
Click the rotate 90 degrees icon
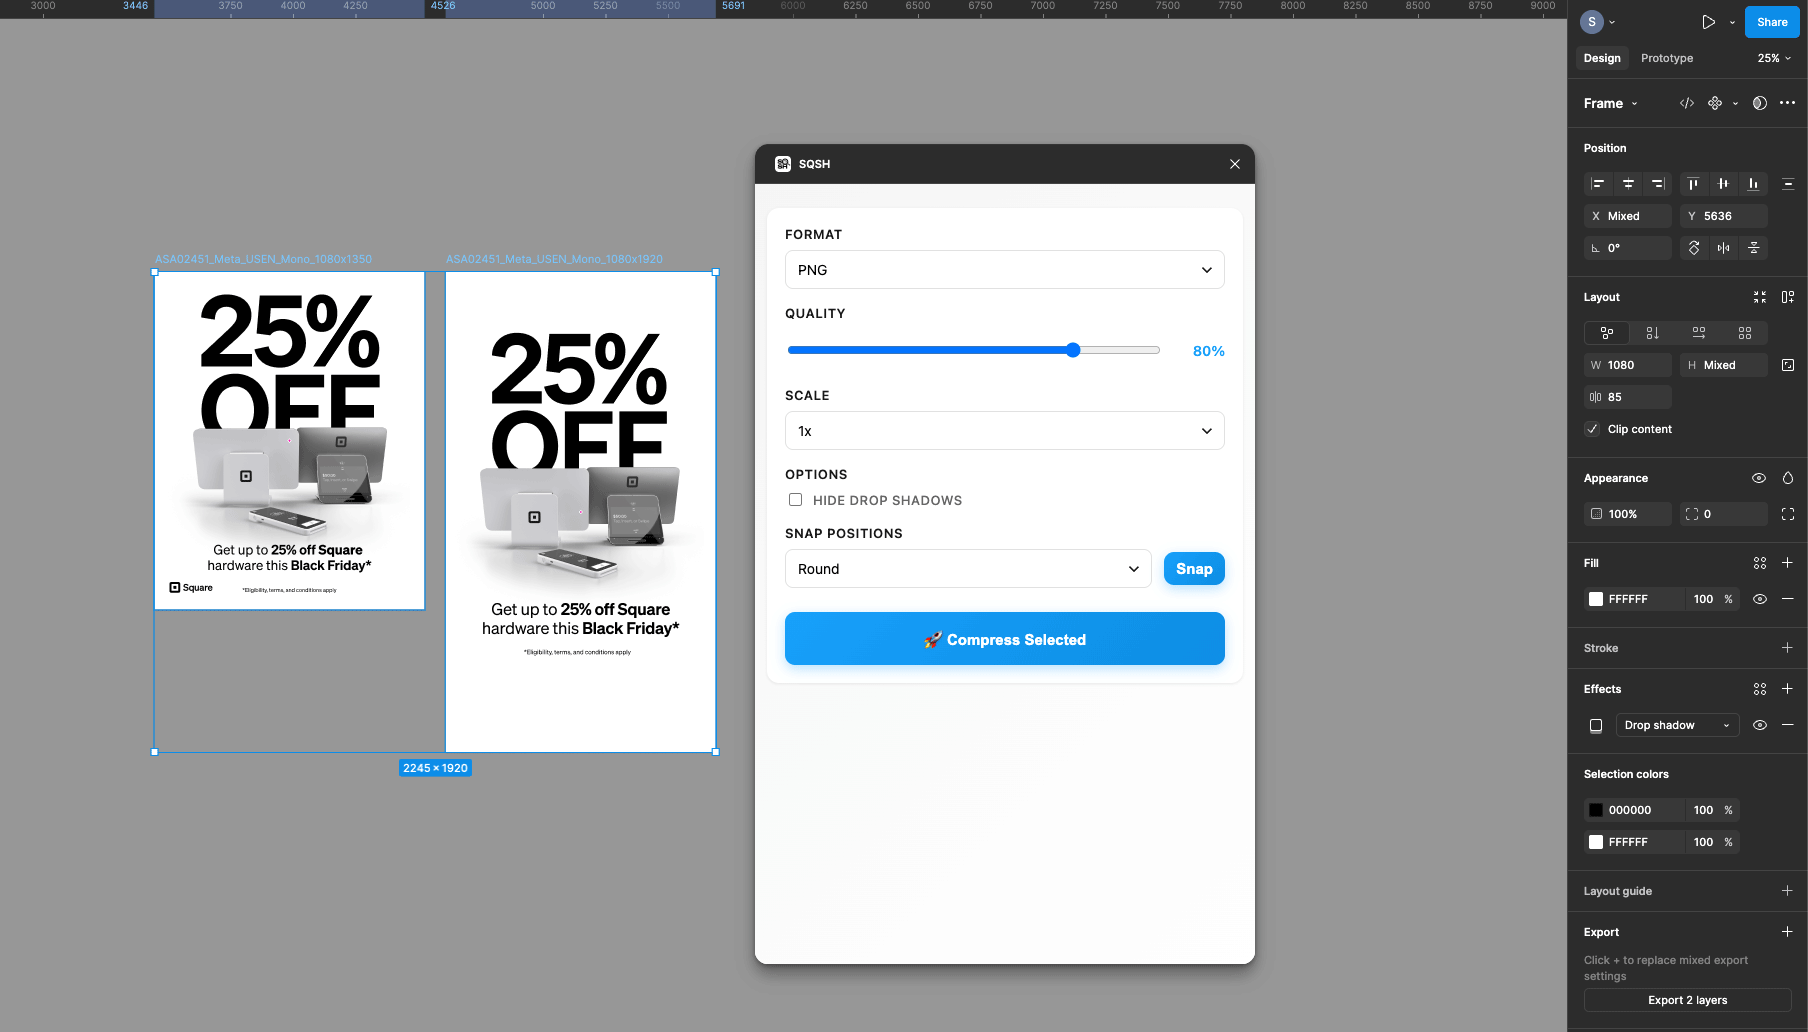point(1694,248)
